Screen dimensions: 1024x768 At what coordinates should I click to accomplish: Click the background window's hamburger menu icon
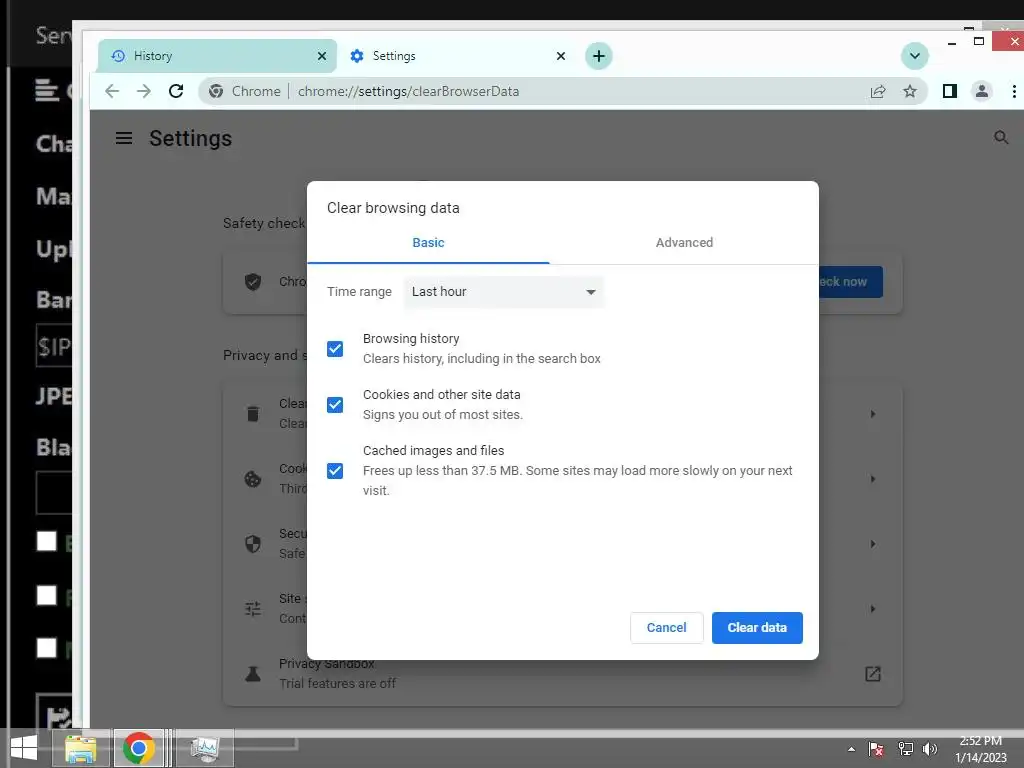[47, 91]
